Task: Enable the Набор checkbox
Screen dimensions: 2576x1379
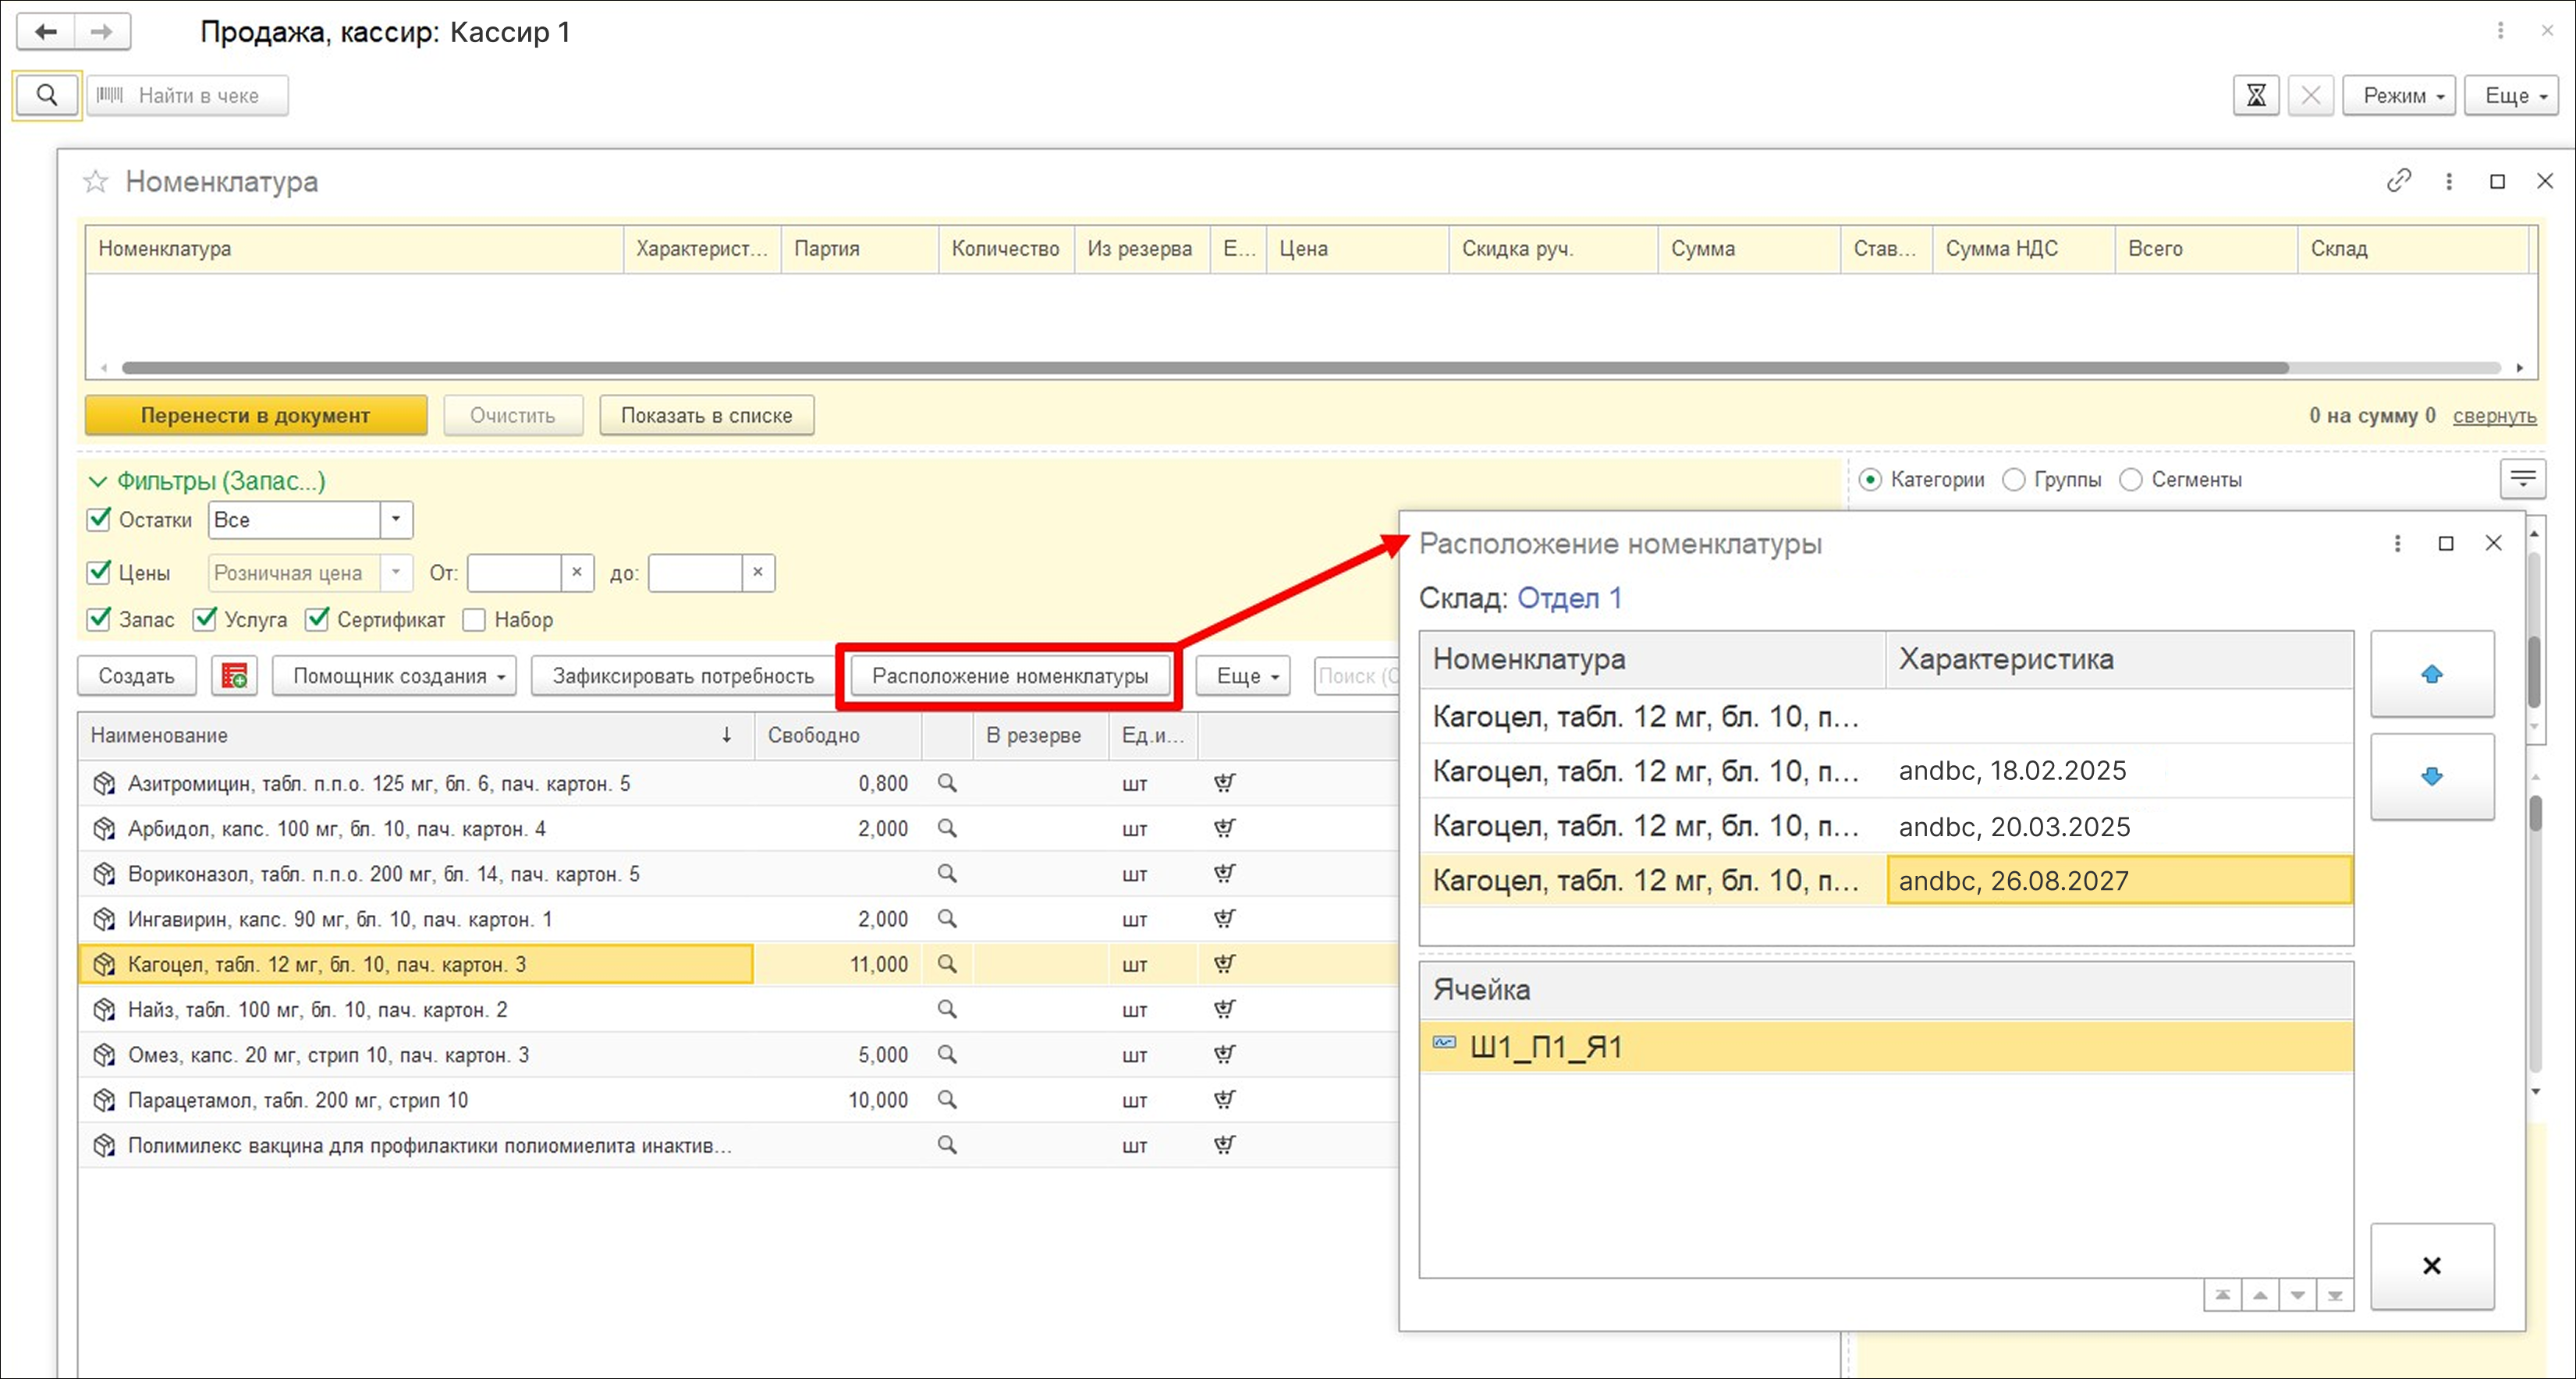Action: click(x=474, y=620)
